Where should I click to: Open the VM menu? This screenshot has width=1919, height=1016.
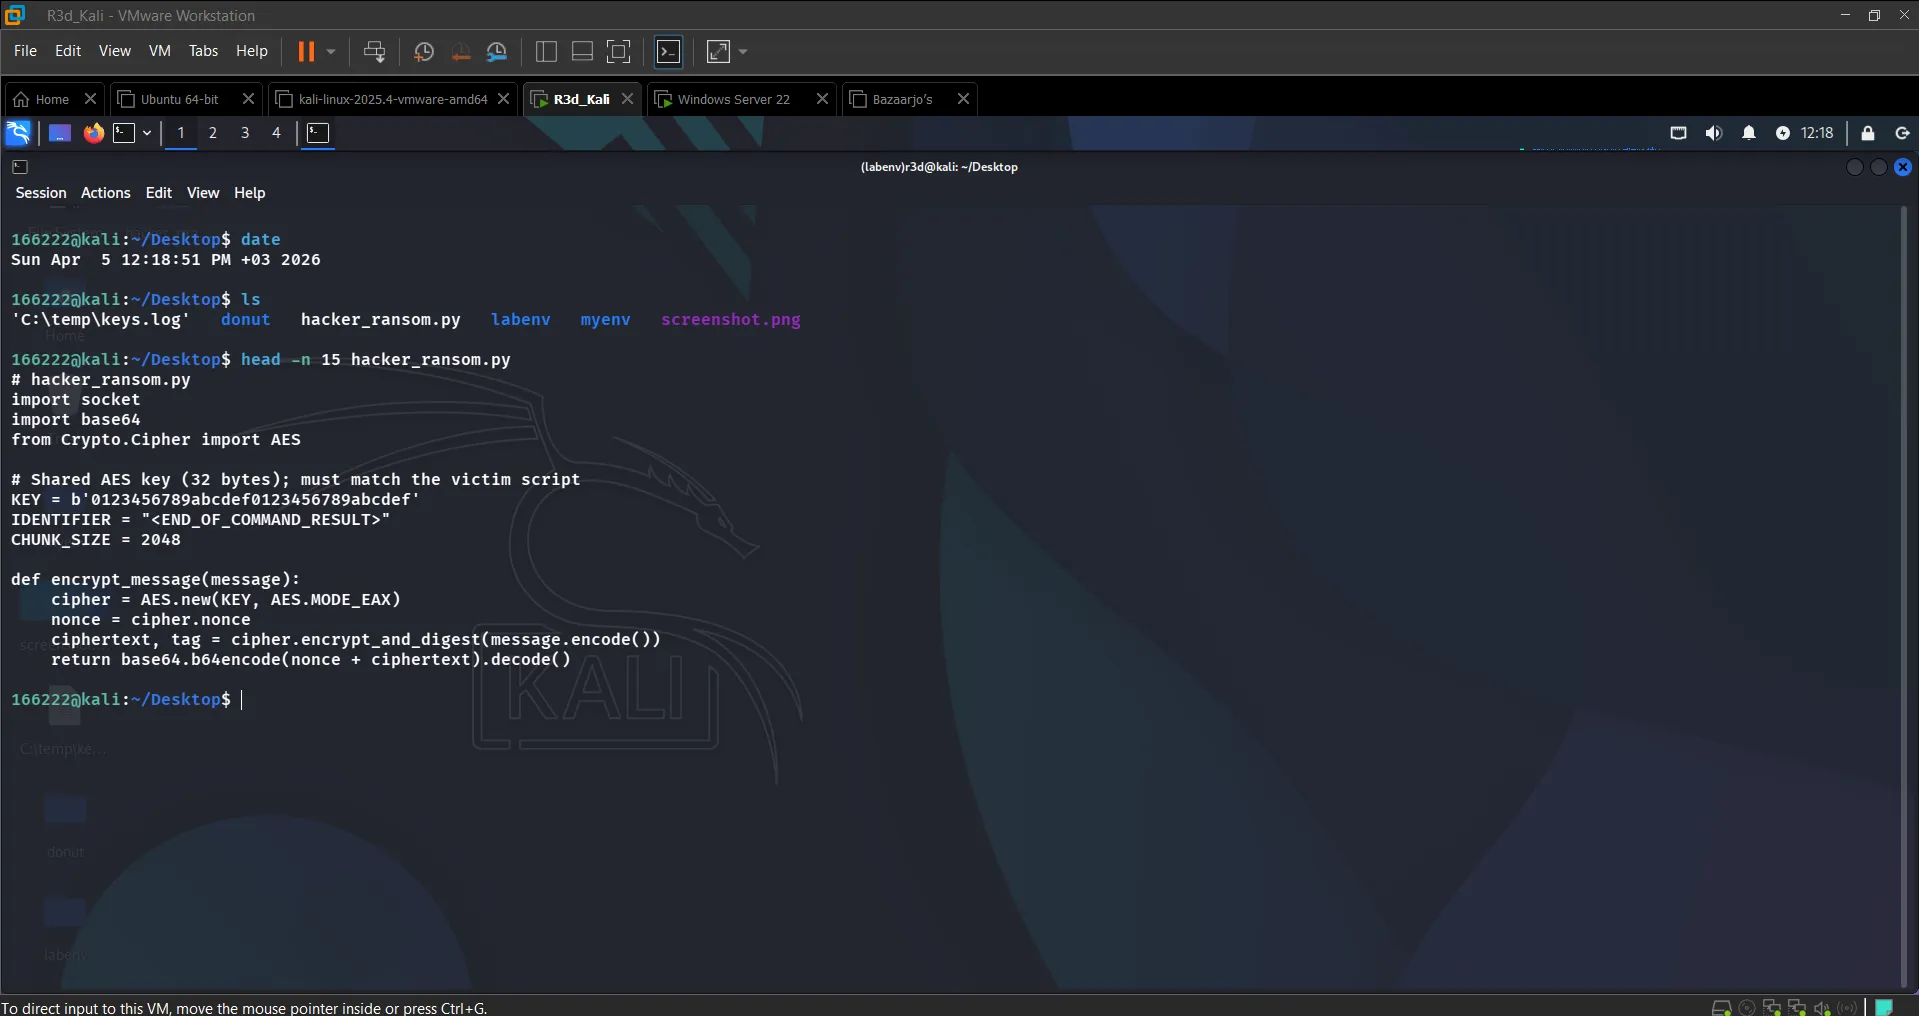click(x=160, y=51)
